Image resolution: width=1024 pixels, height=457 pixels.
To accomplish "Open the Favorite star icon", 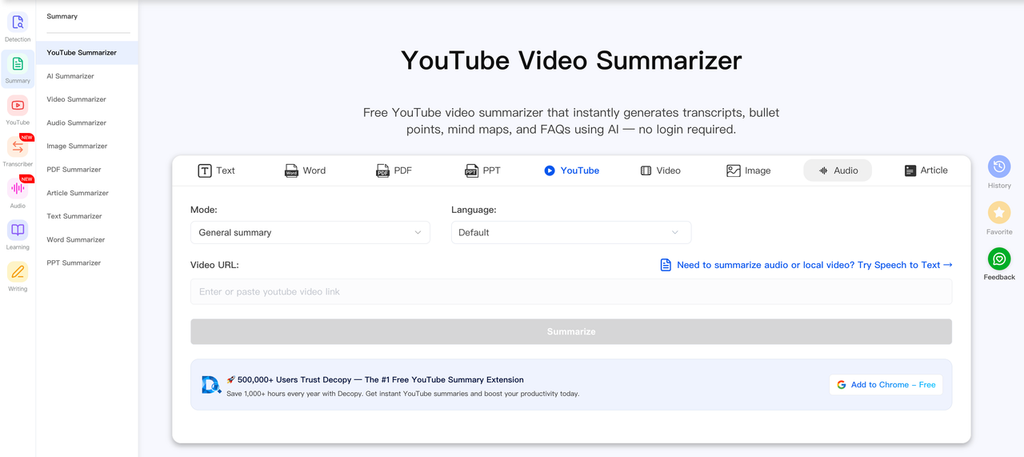I will (x=999, y=213).
